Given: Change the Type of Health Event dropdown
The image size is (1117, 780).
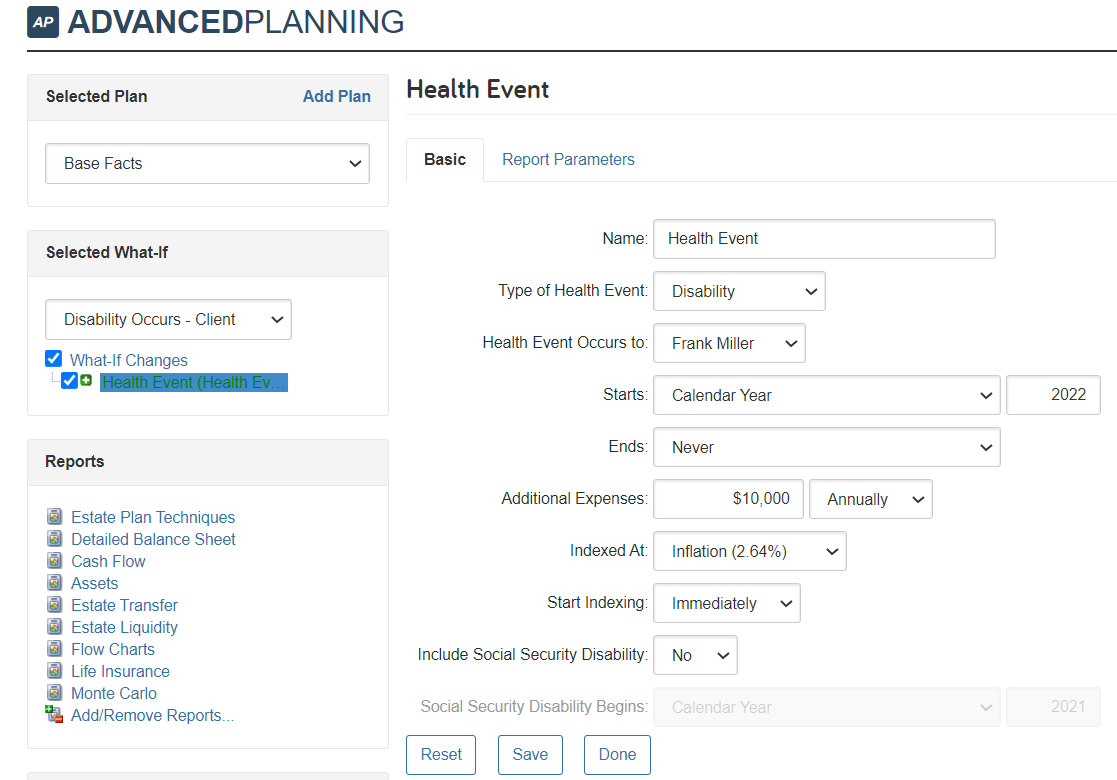Looking at the screenshot, I should pyautogui.click(x=739, y=291).
